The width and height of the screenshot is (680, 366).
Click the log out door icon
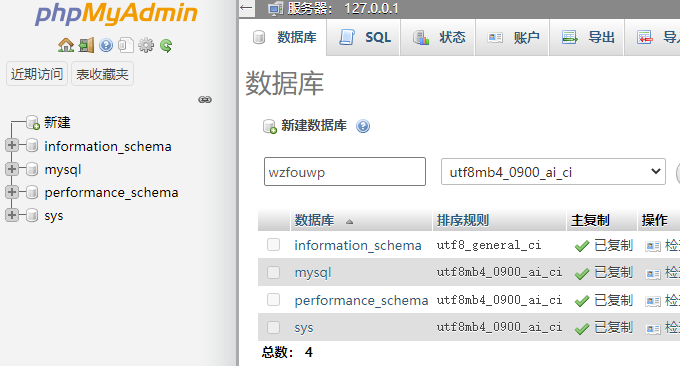click(86, 45)
